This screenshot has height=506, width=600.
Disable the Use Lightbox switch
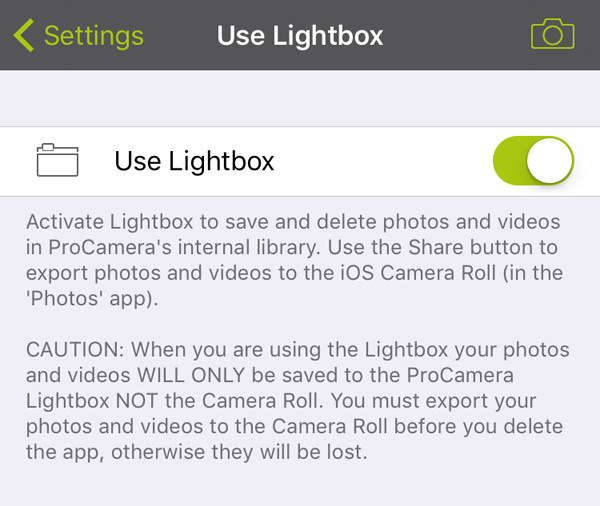pos(533,161)
